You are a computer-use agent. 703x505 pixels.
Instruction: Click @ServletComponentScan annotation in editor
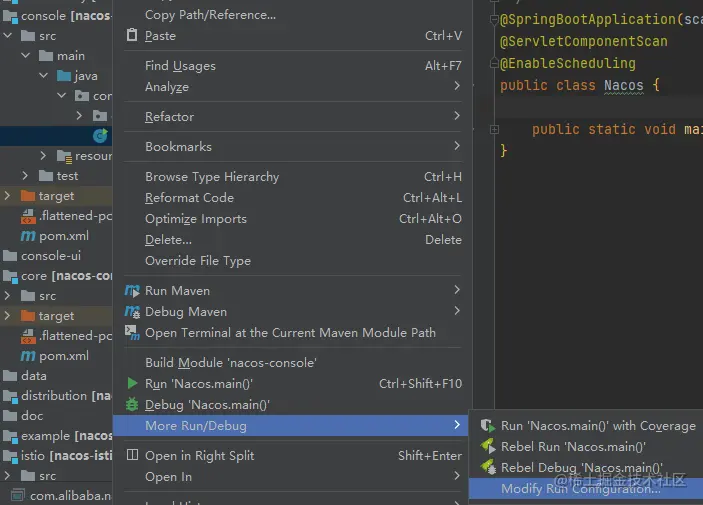coord(584,41)
